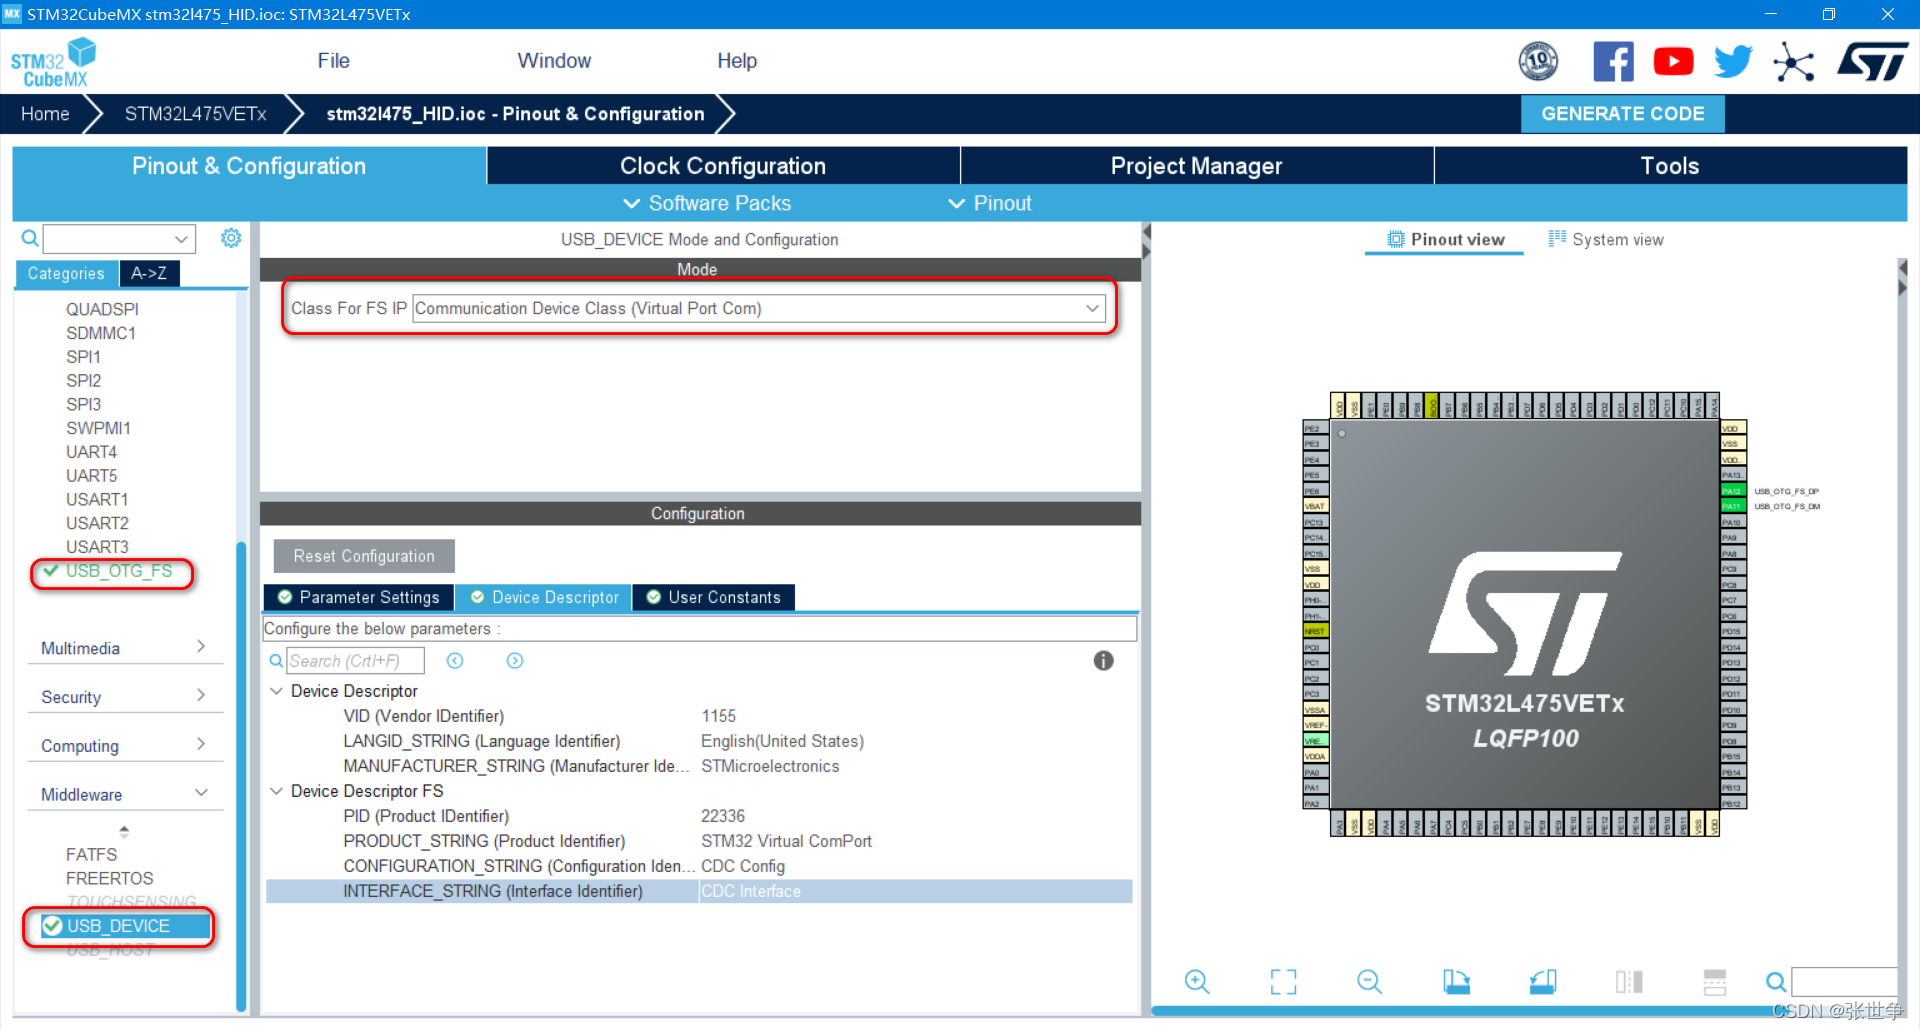Image resolution: width=1920 pixels, height=1030 pixels.
Task: Switch to A->Z sorting tab
Action: 149,273
